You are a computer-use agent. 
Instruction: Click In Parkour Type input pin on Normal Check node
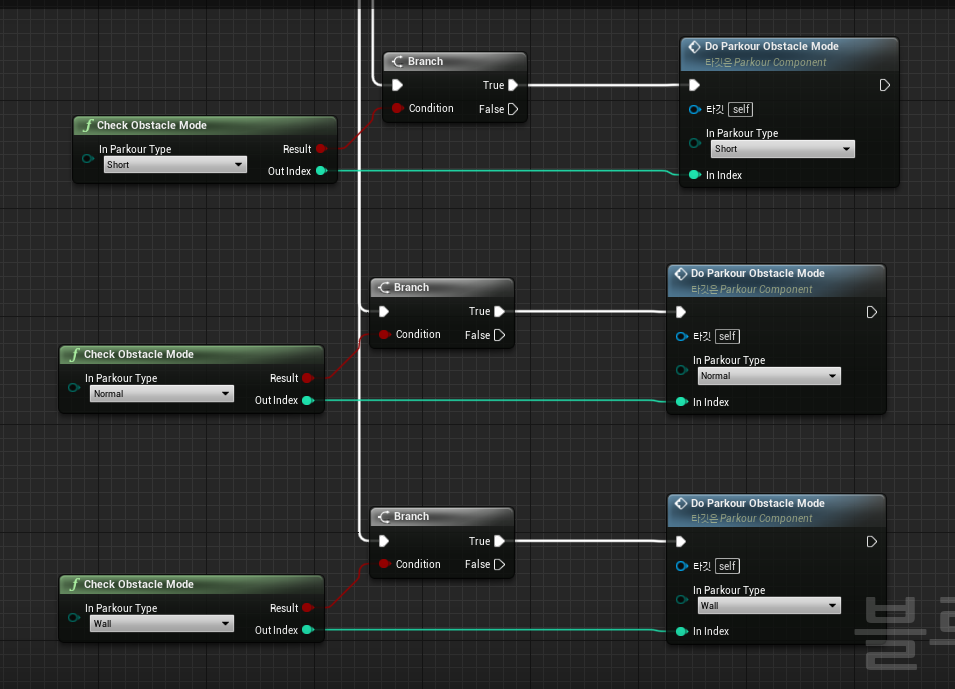pos(74,387)
